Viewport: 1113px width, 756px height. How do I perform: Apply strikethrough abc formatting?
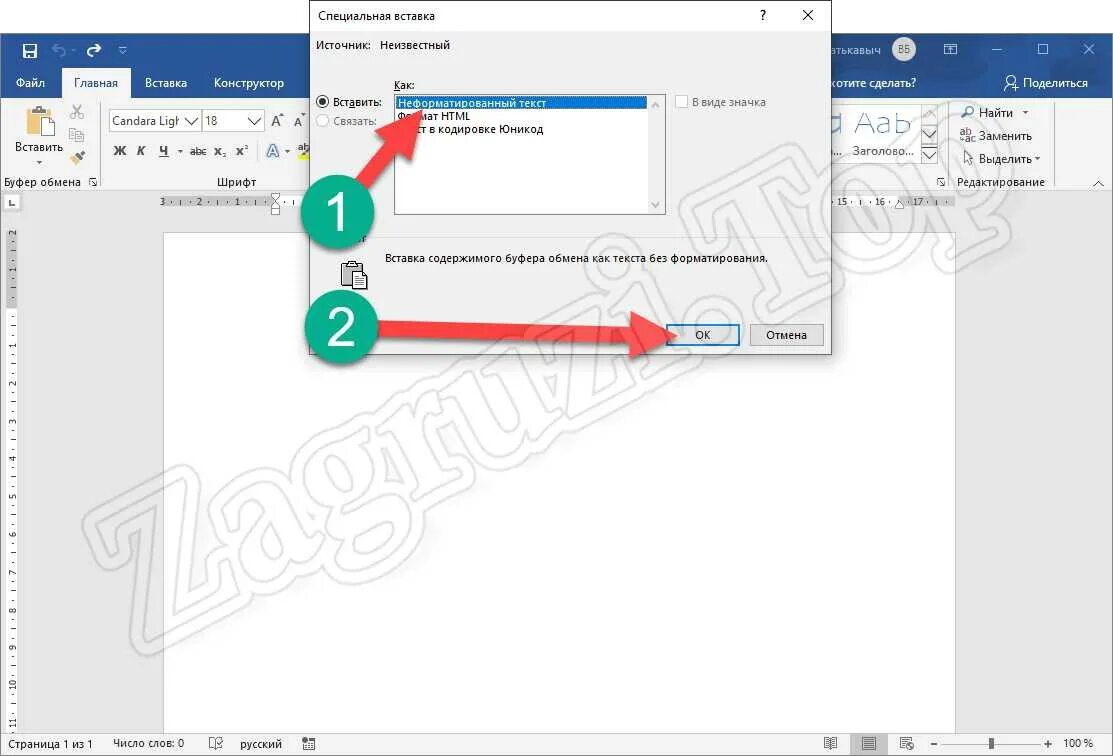click(198, 151)
